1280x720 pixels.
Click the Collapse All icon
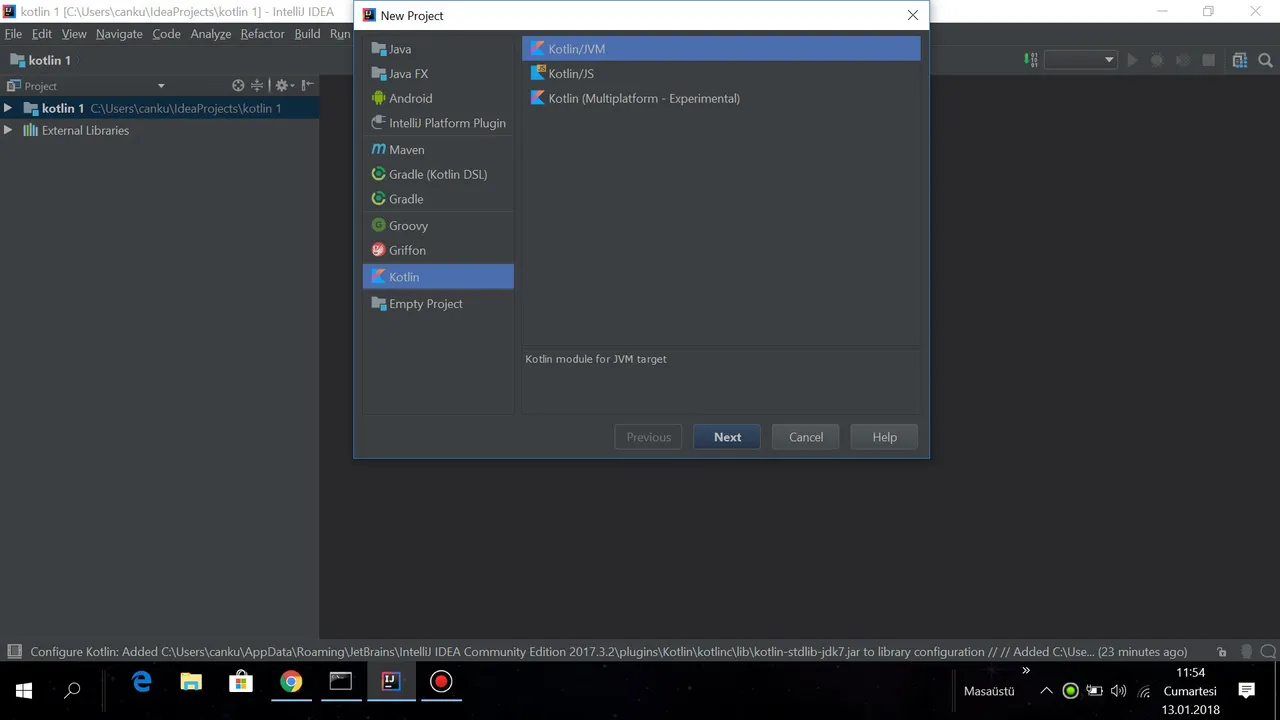tap(257, 86)
